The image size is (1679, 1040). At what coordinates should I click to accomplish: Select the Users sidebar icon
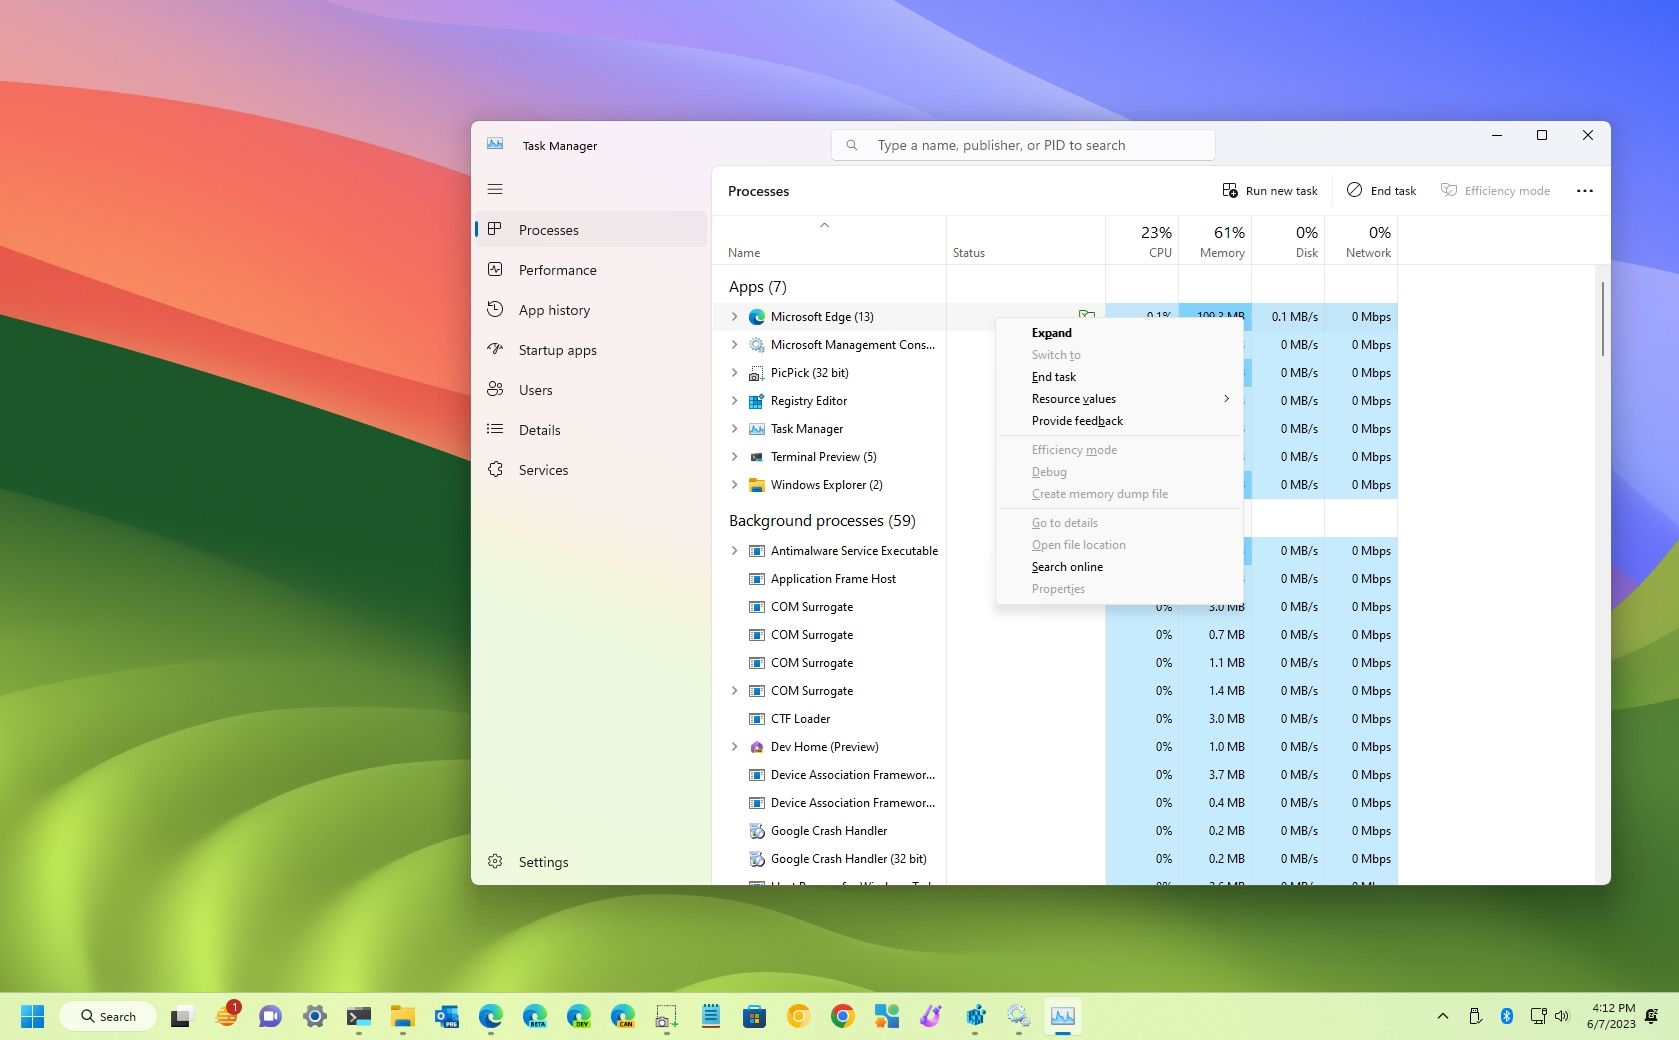coord(497,389)
